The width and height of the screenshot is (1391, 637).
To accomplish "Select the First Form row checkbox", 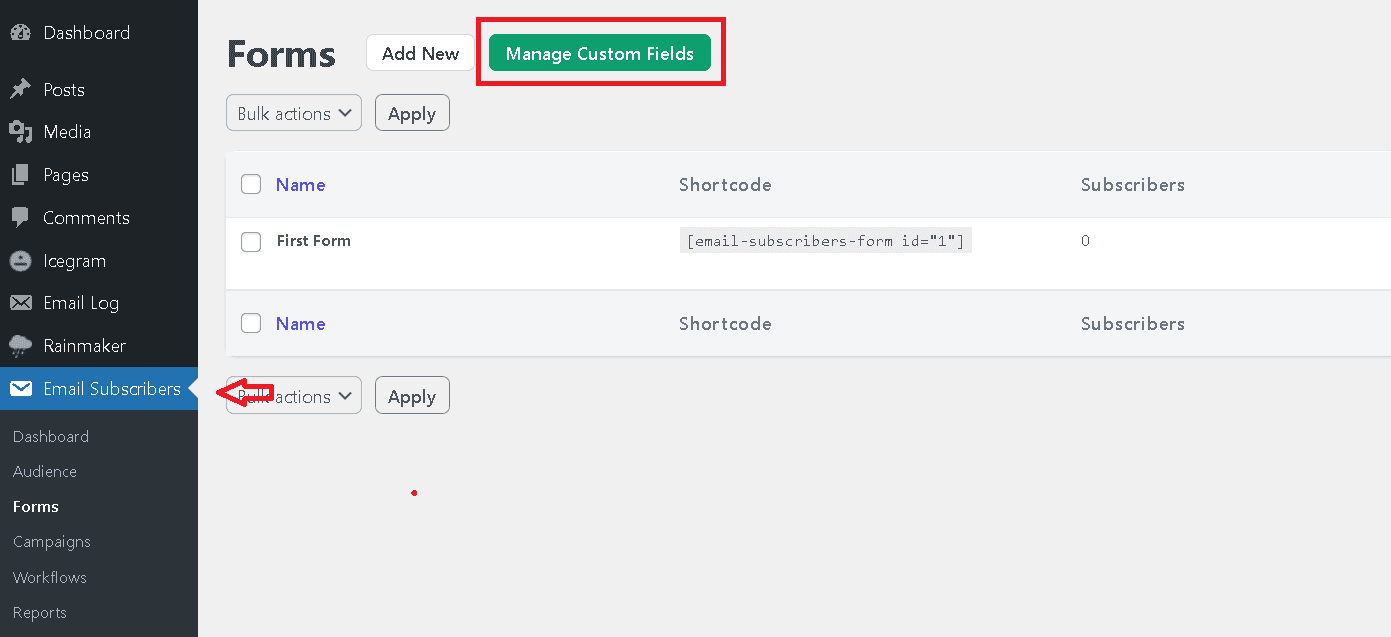I will pos(251,242).
